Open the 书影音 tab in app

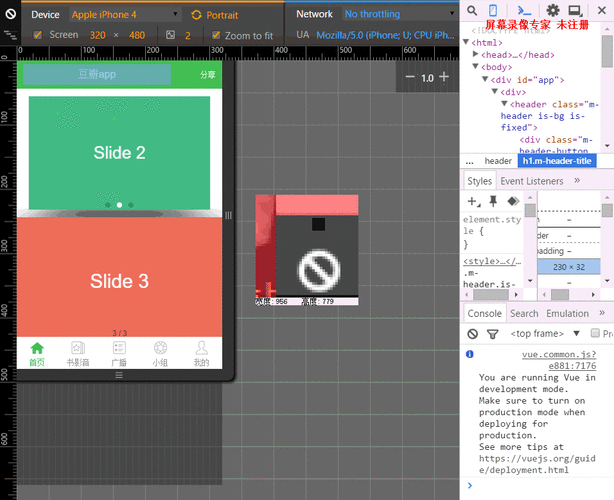click(78, 348)
